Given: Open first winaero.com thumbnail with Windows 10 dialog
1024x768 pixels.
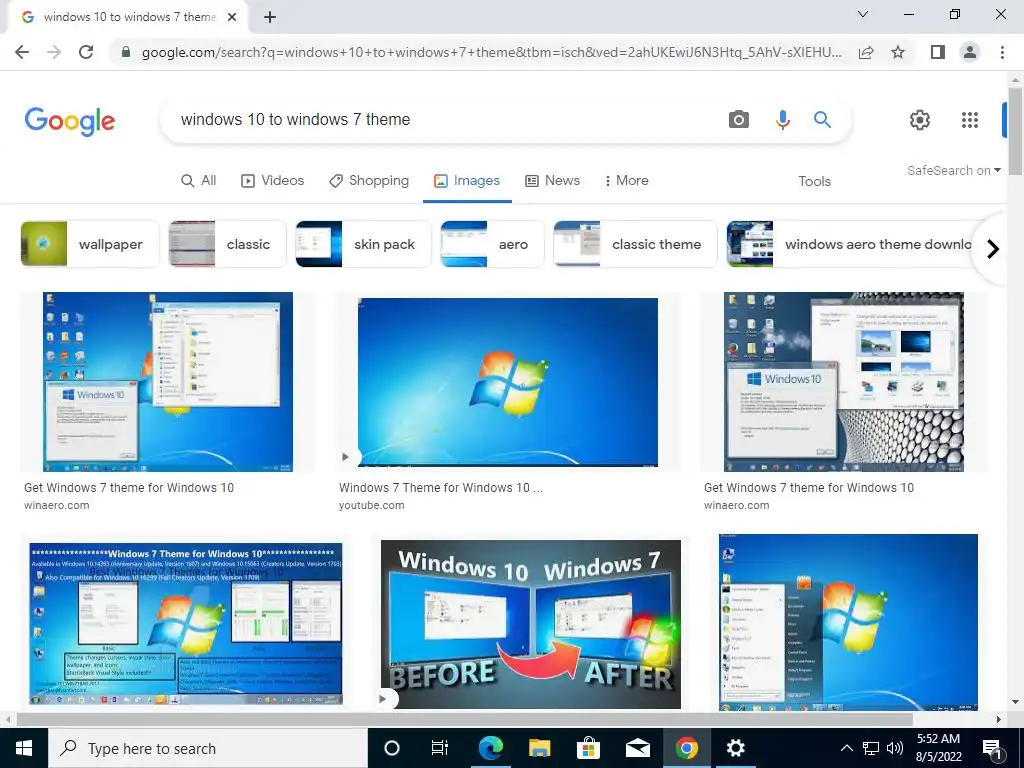Looking at the screenshot, I should tap(168, 382).
